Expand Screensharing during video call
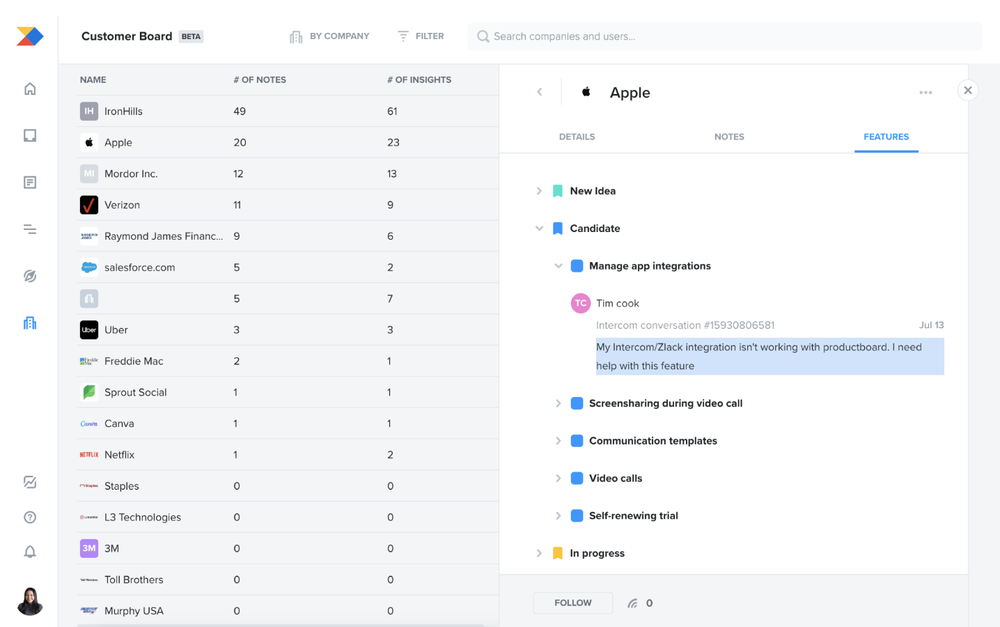1000x627 pixels. click(558, 403)
